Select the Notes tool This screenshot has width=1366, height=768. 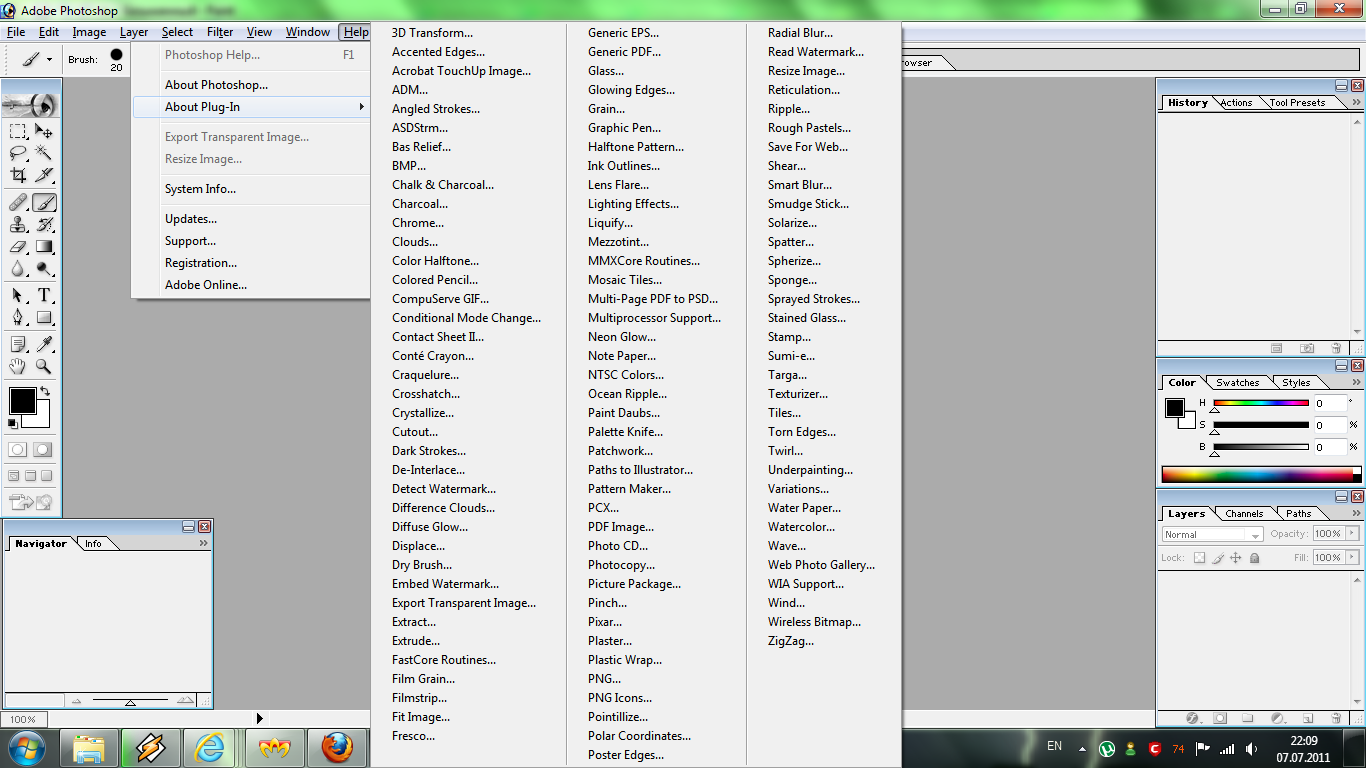pos(18,345)
